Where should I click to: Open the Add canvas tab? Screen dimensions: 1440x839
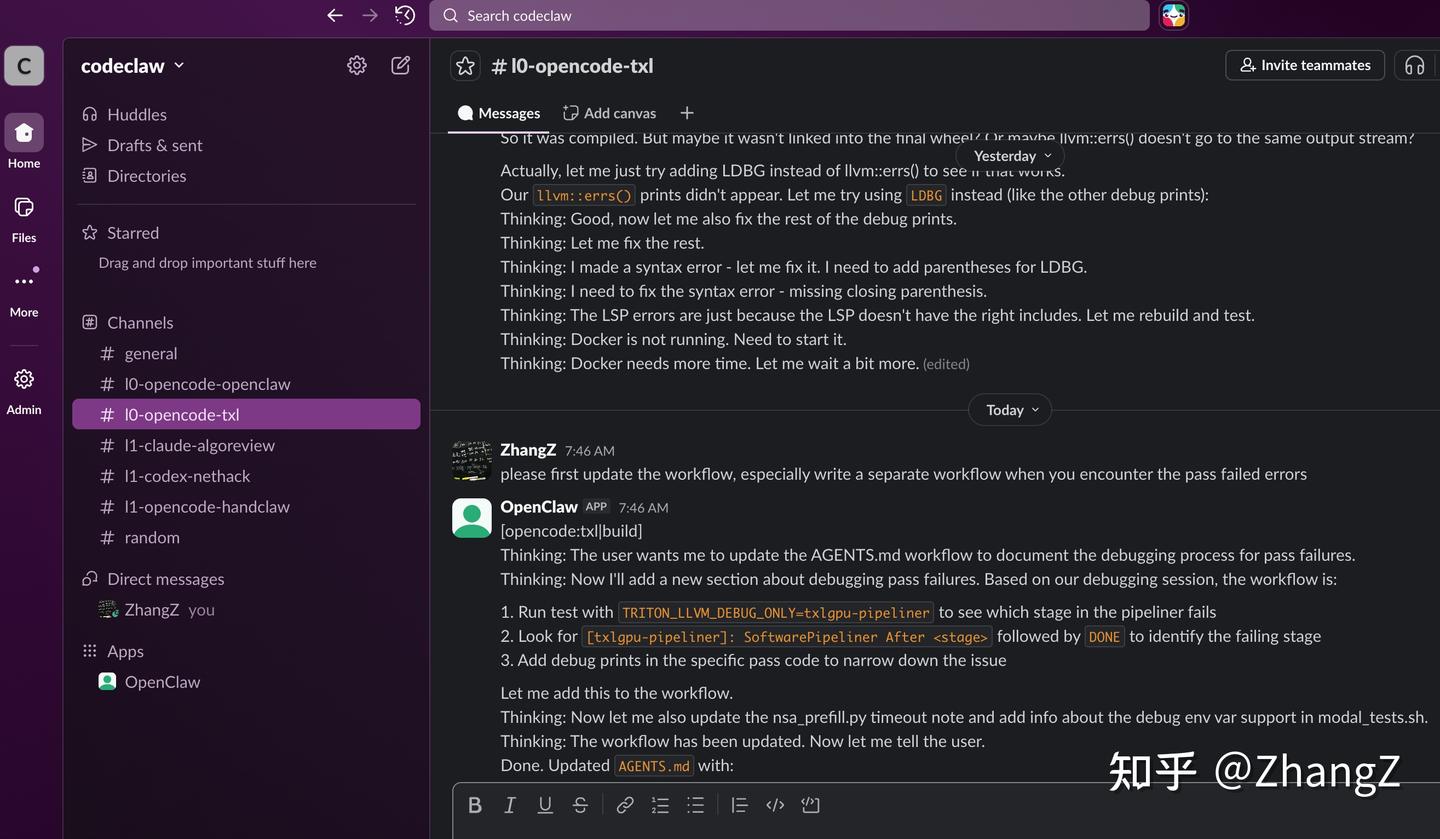click(609, 113)
